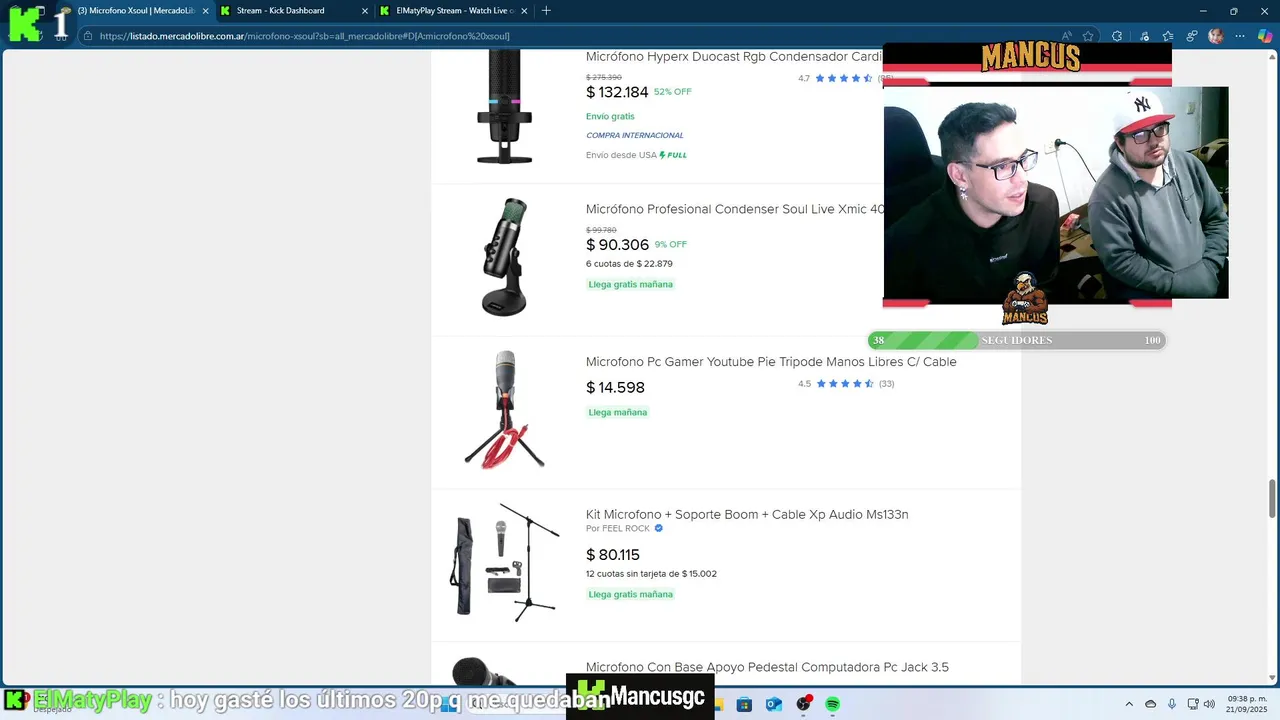This screenshot has height=720, width=1280.
Task: Open Micrófono Hyperx Duocast Rgb listing
Action: click(x=734, y=57)
